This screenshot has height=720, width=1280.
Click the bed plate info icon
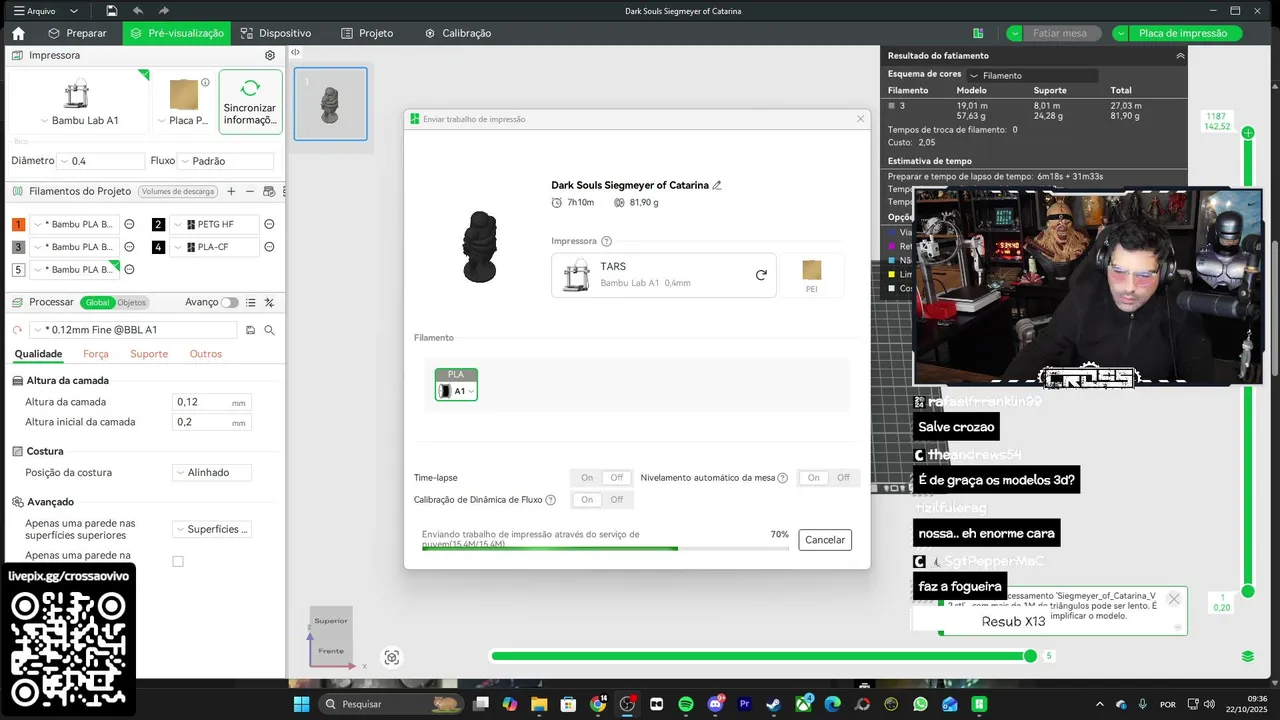(205, 83)
